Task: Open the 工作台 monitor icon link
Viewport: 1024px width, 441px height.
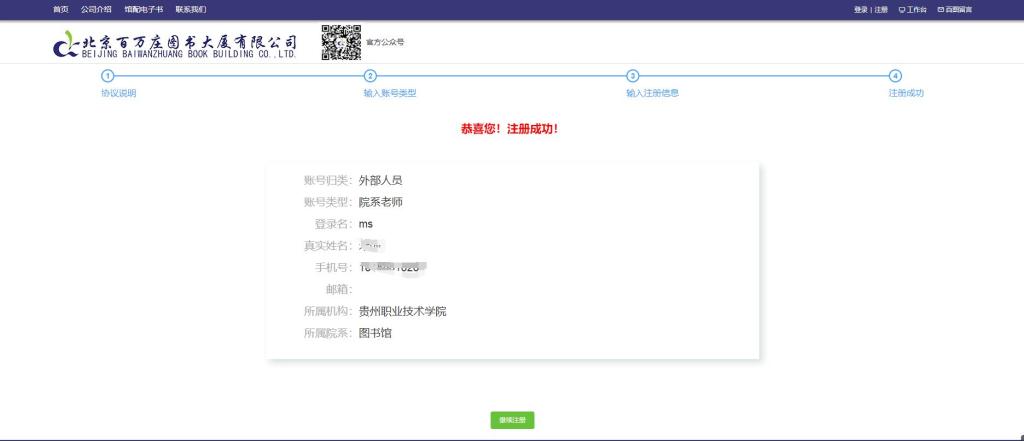Action: pos(912,10)
